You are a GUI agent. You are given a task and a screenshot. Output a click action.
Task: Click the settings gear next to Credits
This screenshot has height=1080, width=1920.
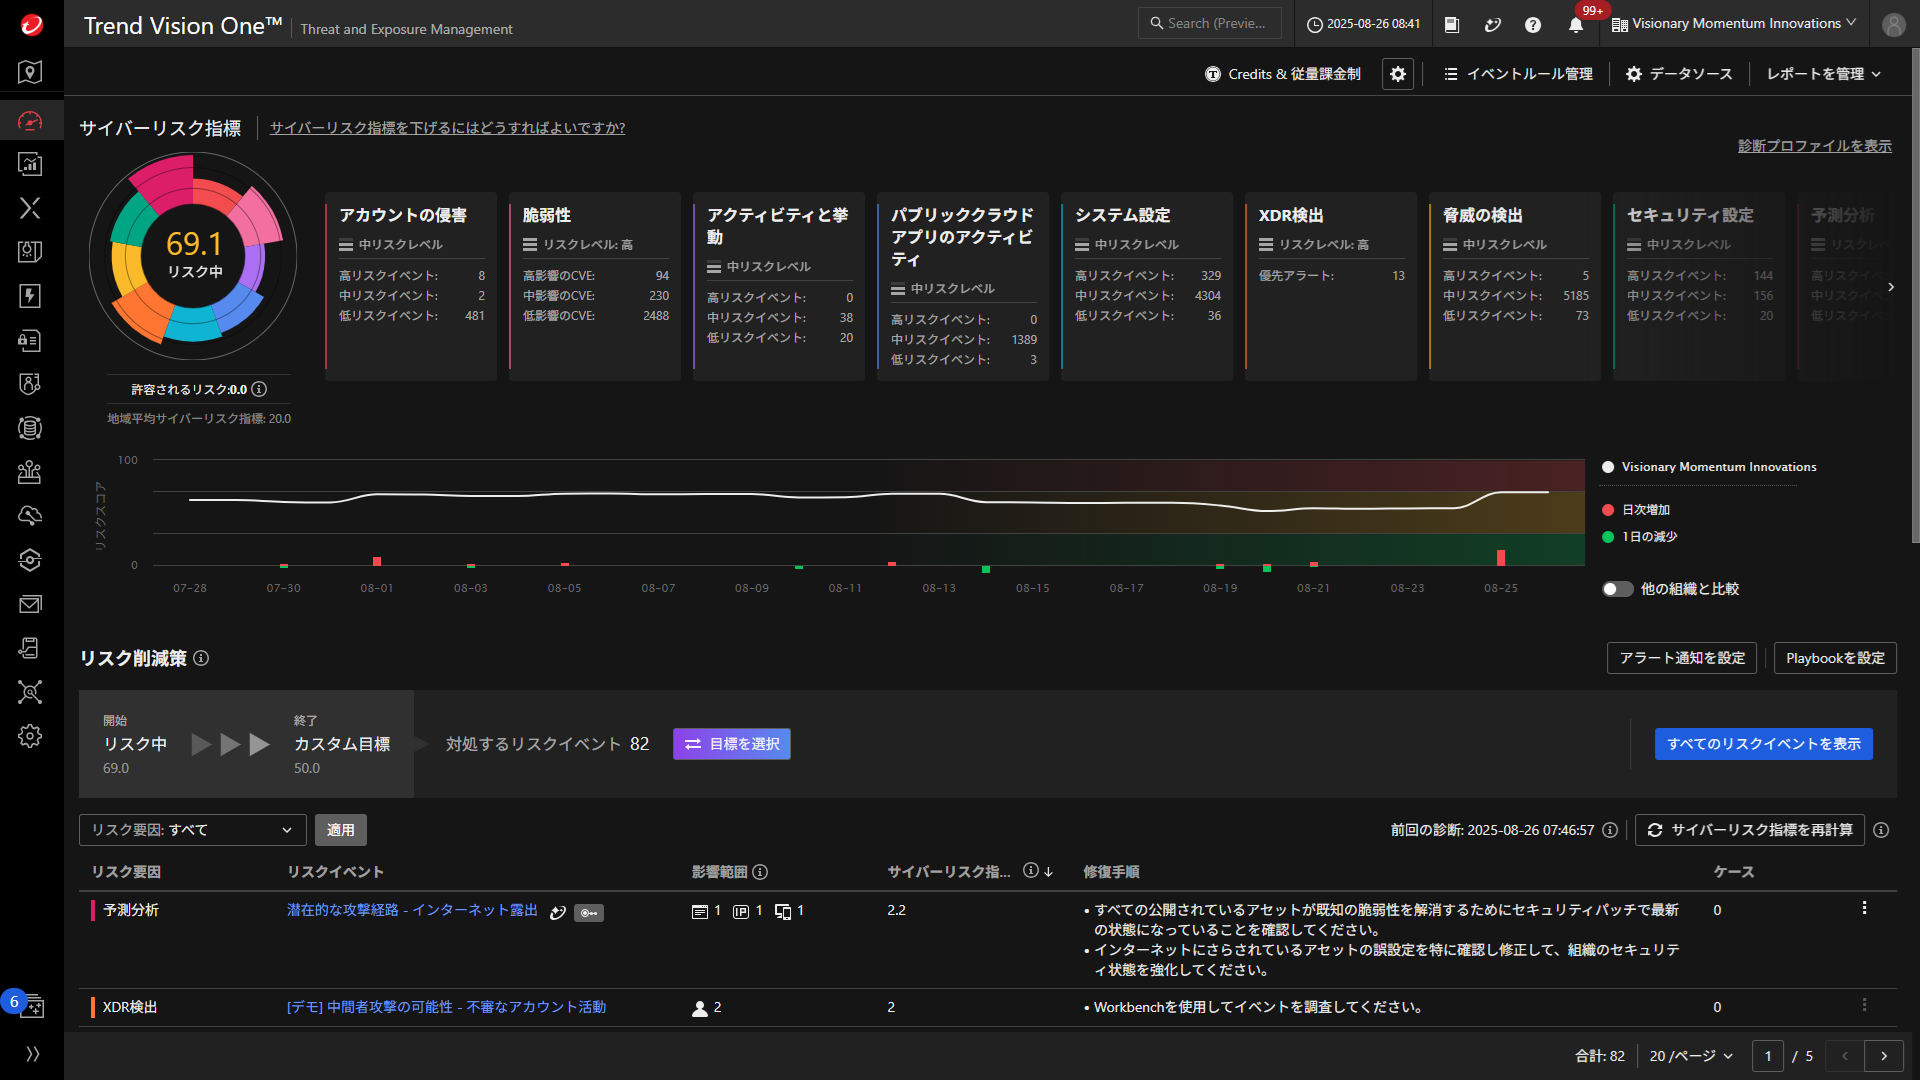tap(1398, 74)
